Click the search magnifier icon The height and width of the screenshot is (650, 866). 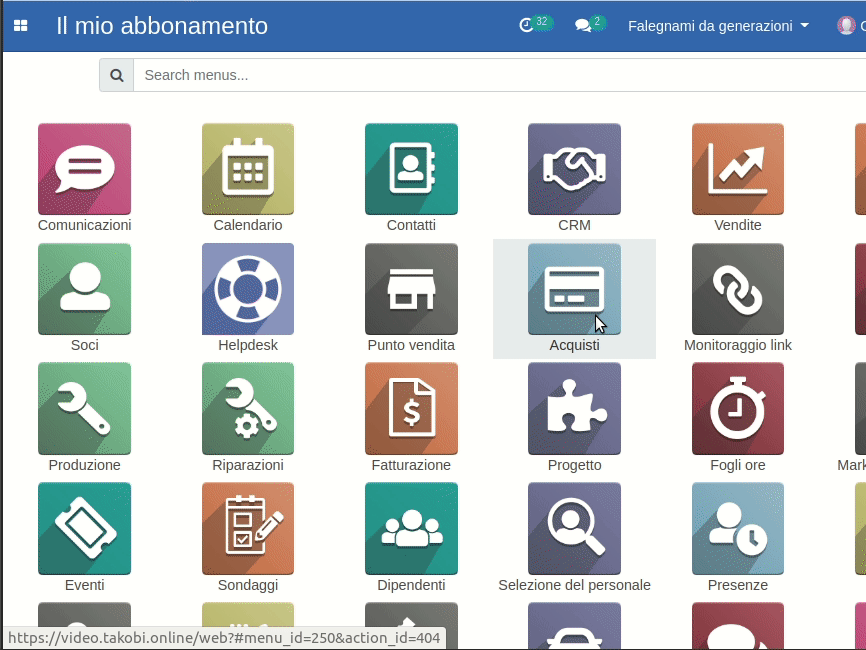pos(117,75)
